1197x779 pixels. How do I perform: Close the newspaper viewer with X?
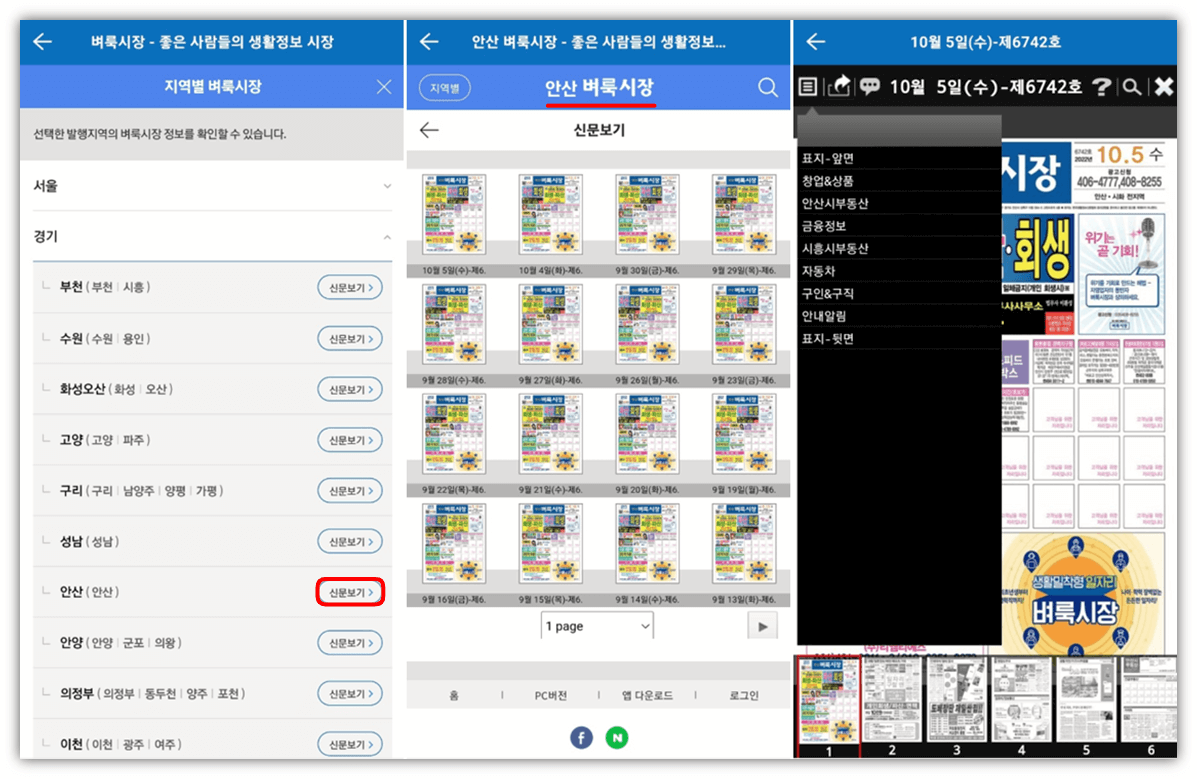click(1163, 86)
